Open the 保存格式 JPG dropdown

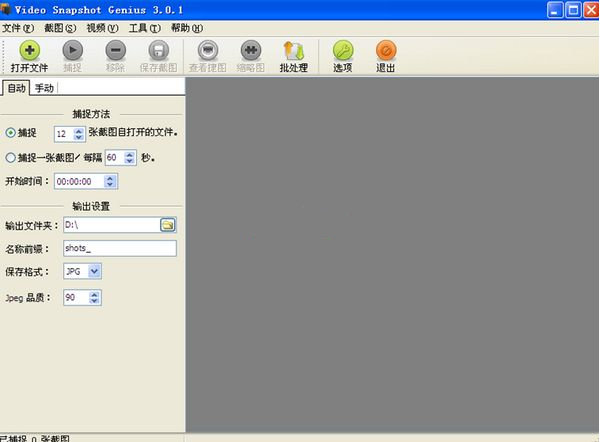point(94,271)
